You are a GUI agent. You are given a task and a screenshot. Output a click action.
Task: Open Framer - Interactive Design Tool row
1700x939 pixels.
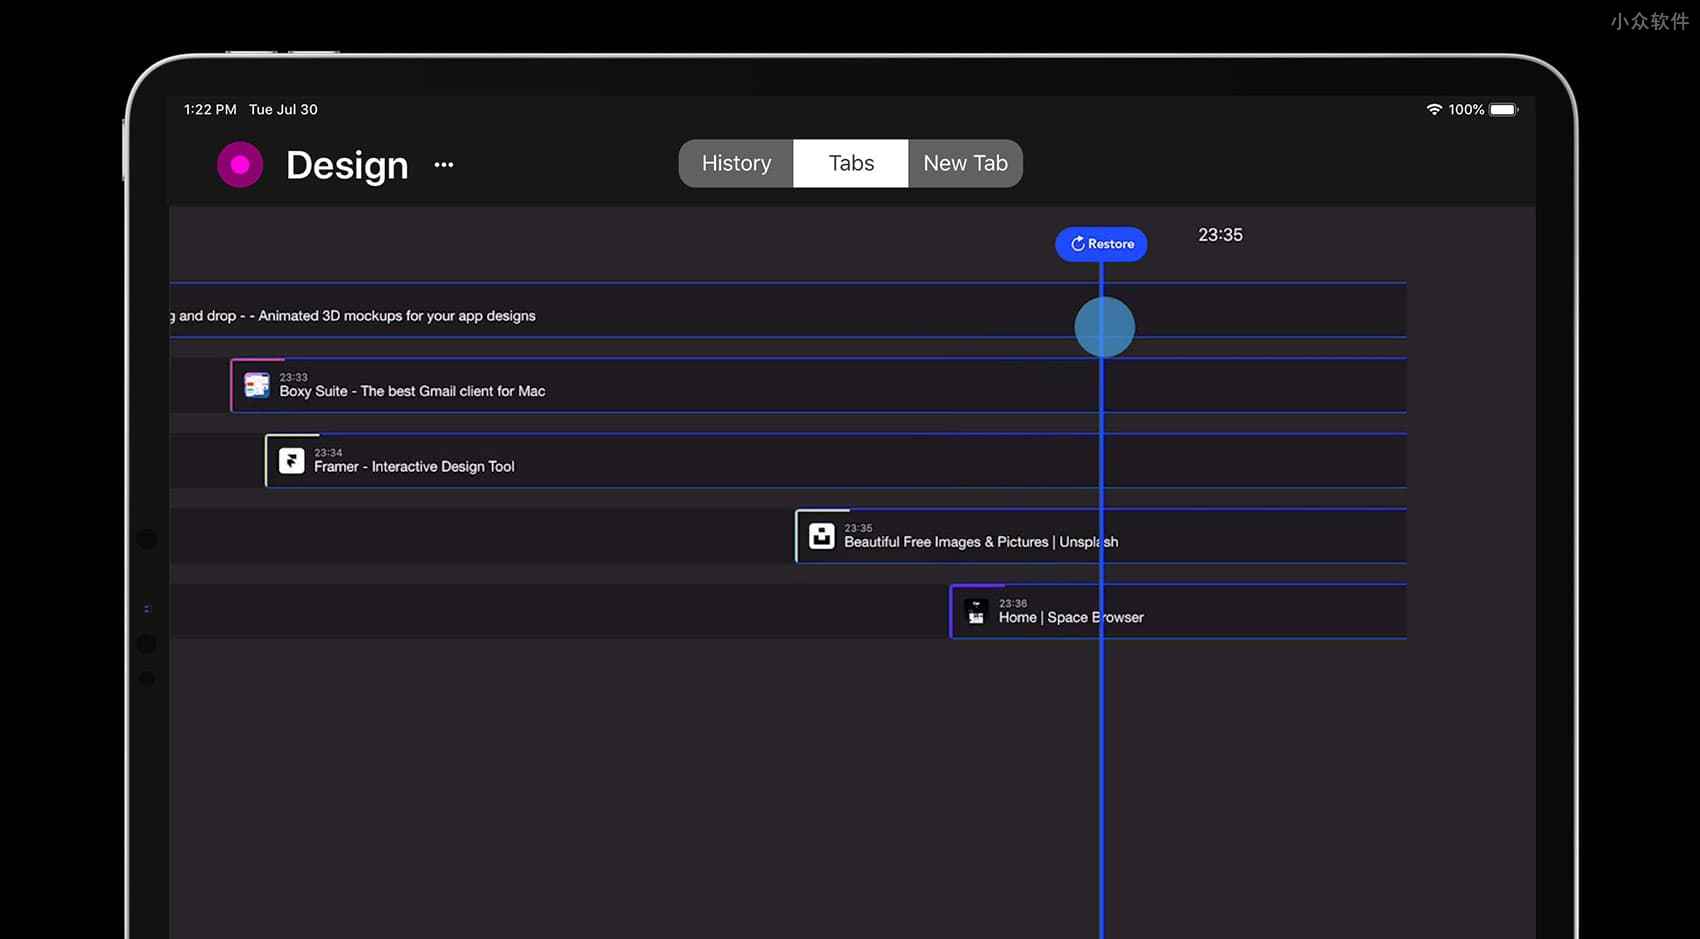[x=835, y=460]
